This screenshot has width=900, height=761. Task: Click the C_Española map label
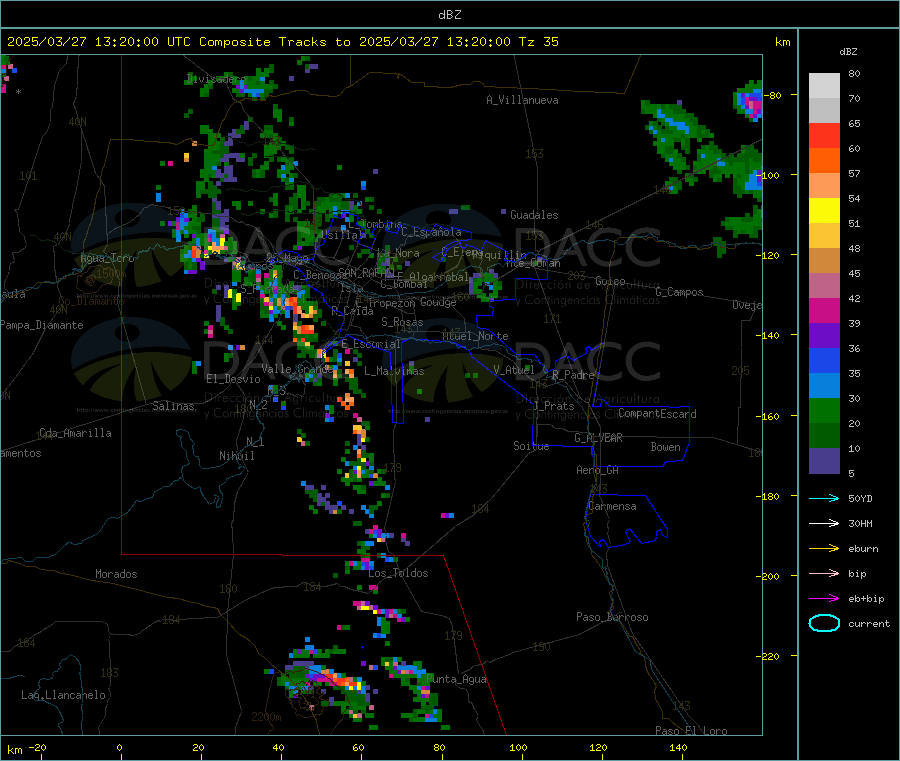pyautogui.click(x=431, y=232)
